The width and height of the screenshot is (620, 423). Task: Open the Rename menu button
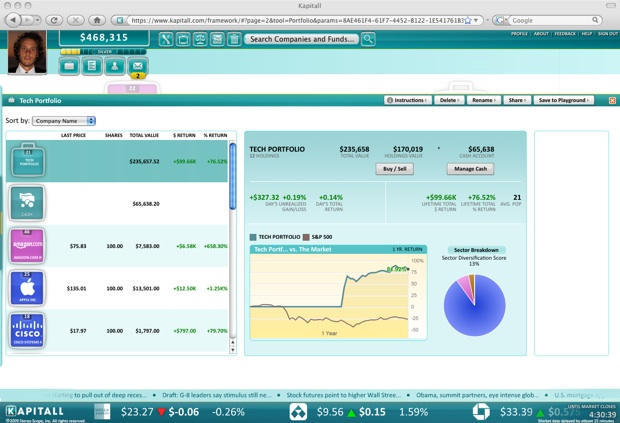point(484,100)
